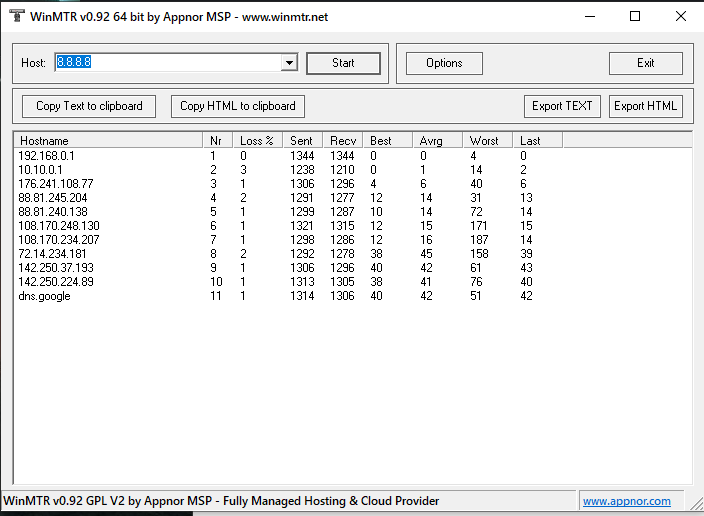Click the Worst value 158

(479, 254)
